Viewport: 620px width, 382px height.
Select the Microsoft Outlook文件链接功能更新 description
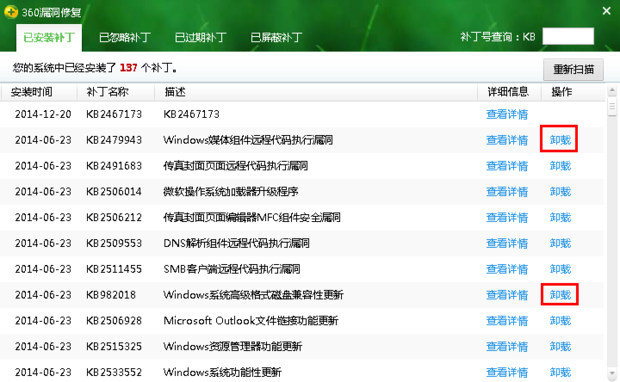coord(251,321)
